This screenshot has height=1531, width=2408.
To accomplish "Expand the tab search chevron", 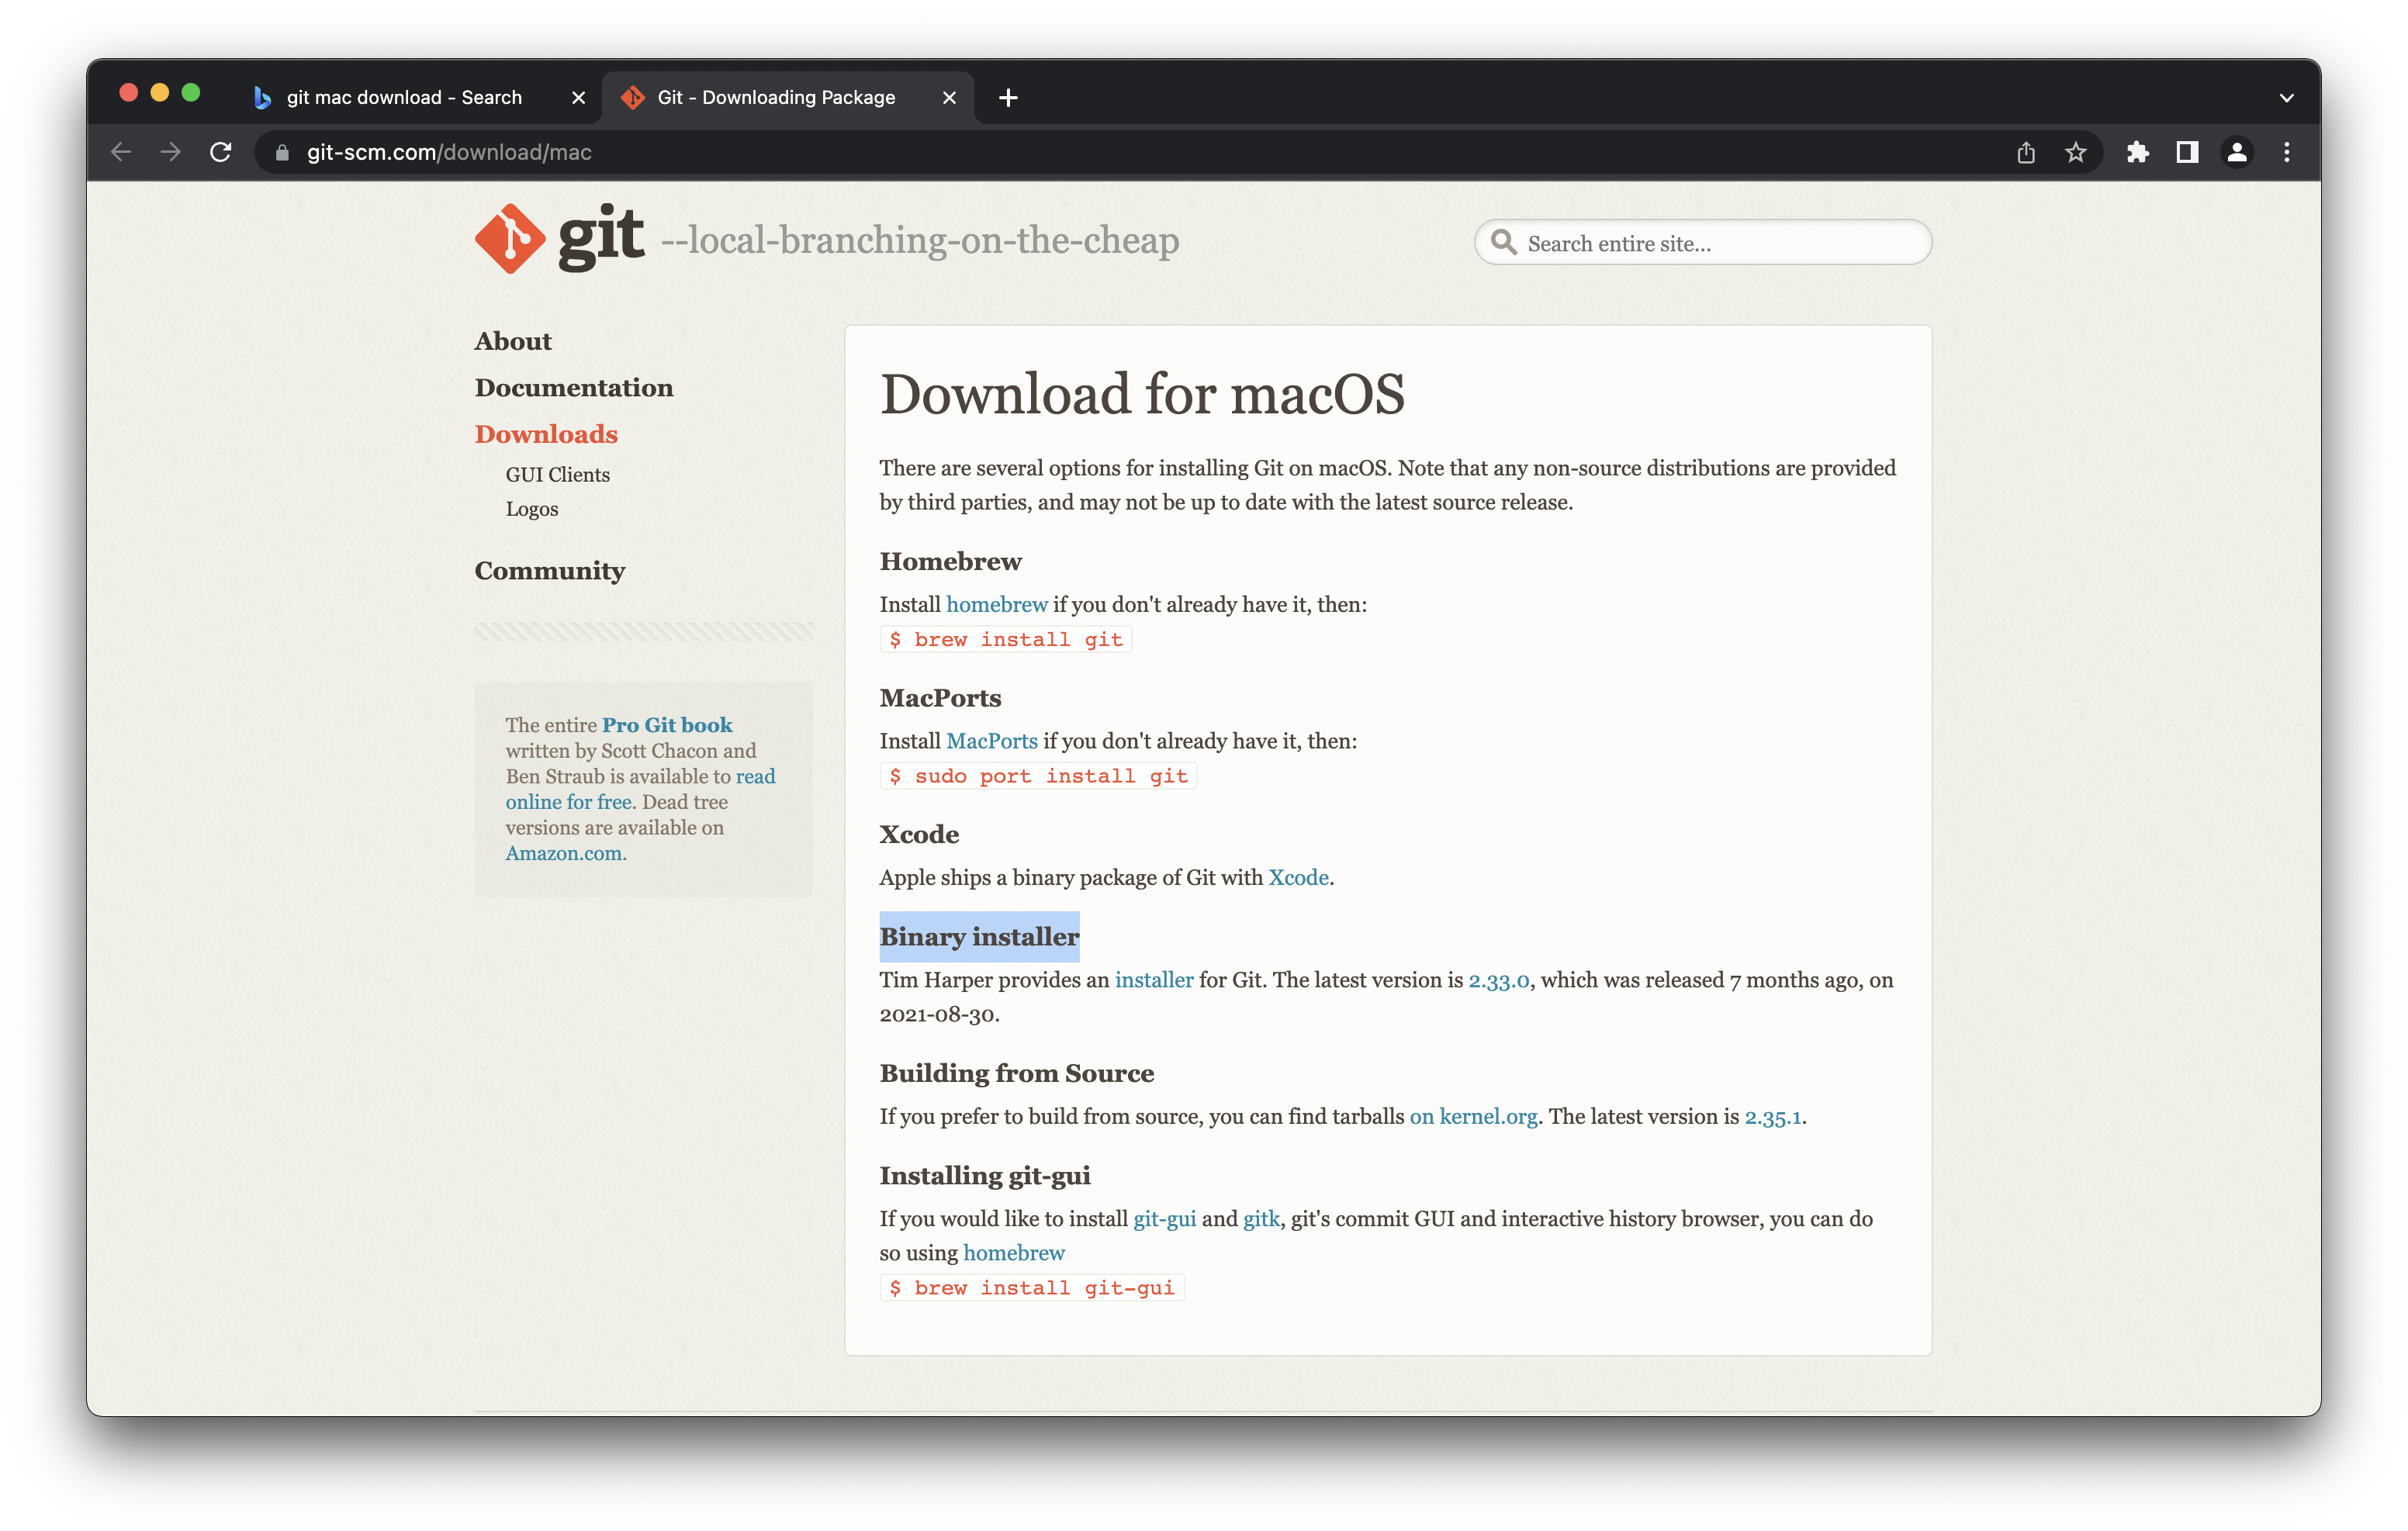I will [2286, 97].
